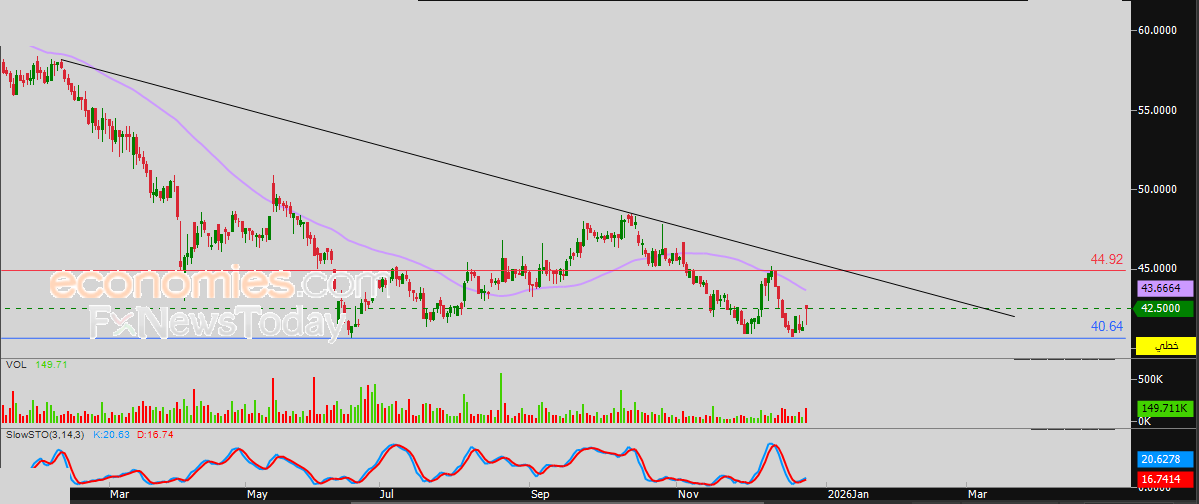
Task: Select the red 44.92 resistance level label
Action: click(x=1106, y=259)
